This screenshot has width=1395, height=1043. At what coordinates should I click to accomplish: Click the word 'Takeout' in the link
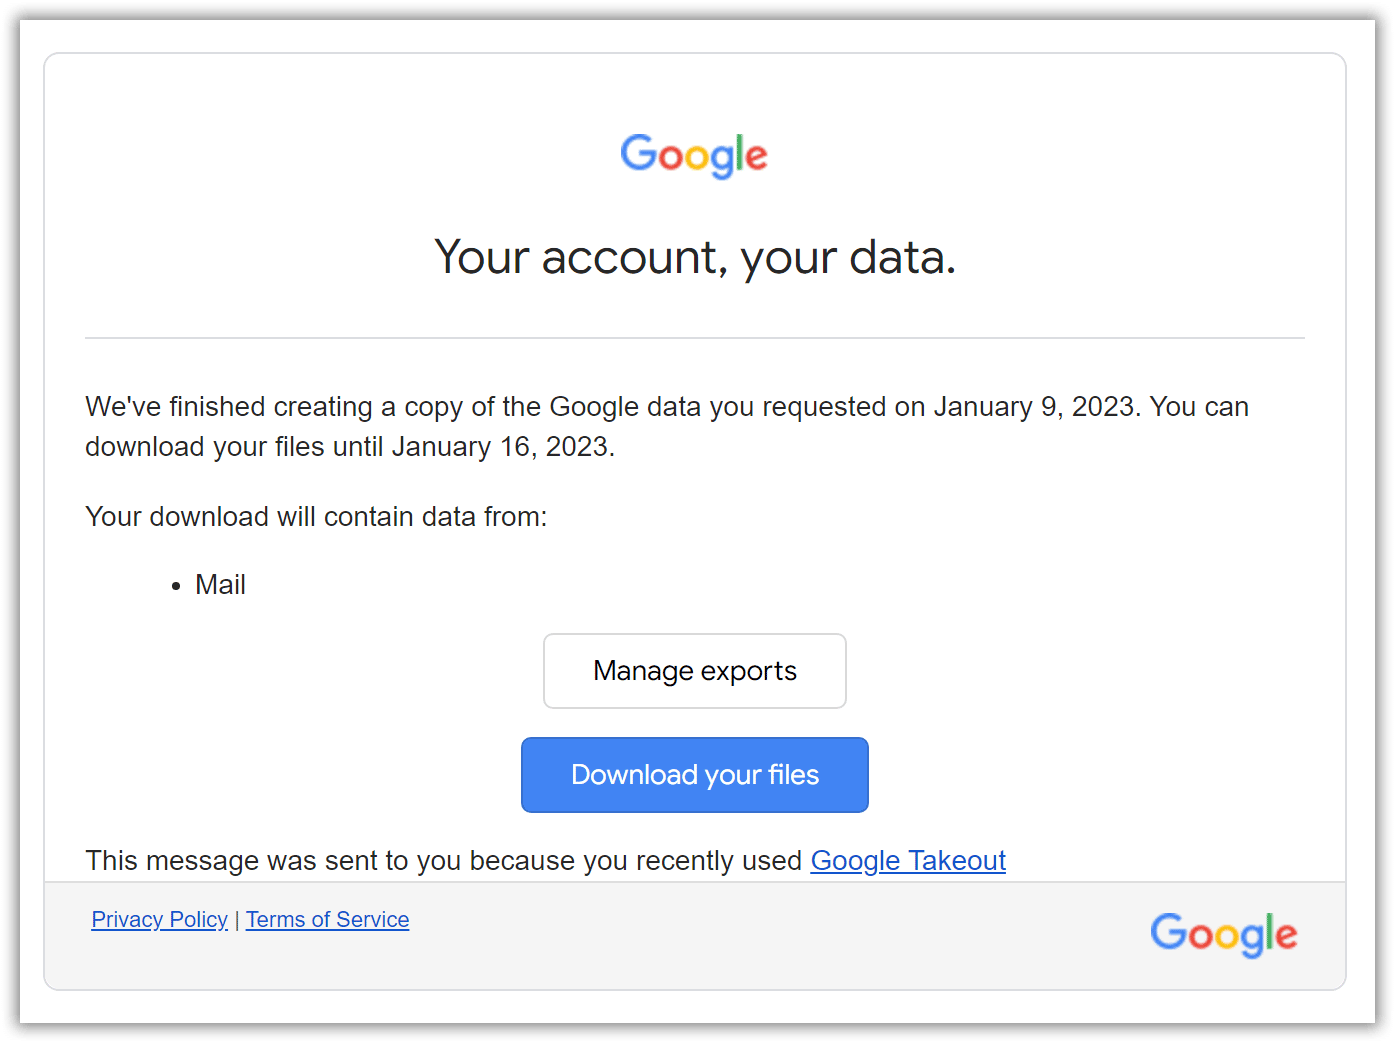pos(957,860)
